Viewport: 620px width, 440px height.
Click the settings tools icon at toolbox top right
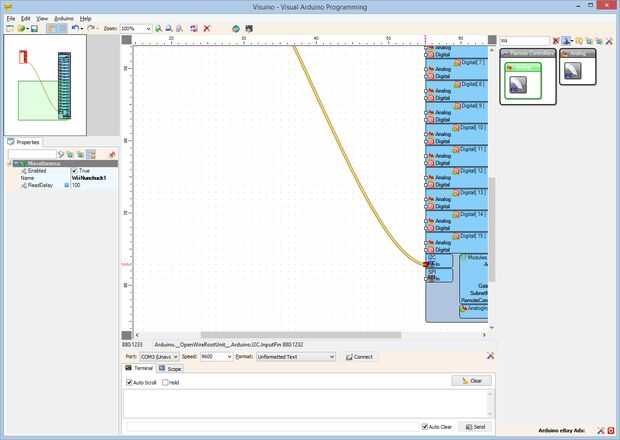tap(609, 41)
